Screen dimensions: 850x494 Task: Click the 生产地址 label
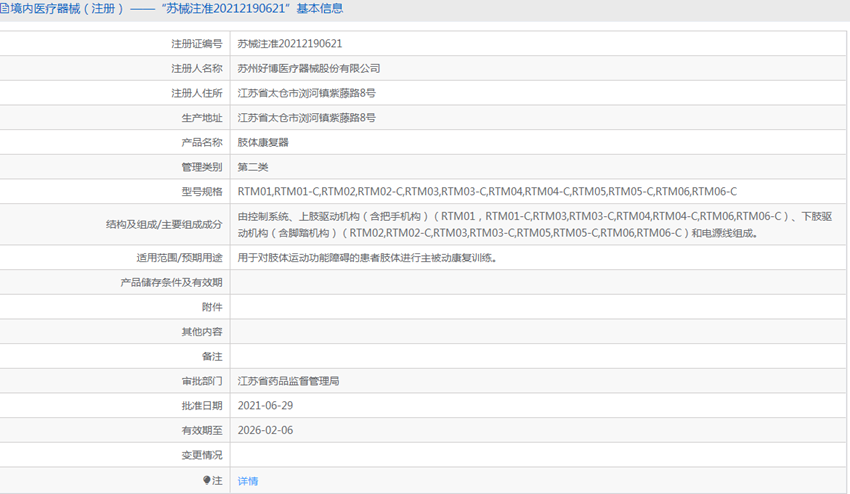pyautogui.click(x=202, y=118)
